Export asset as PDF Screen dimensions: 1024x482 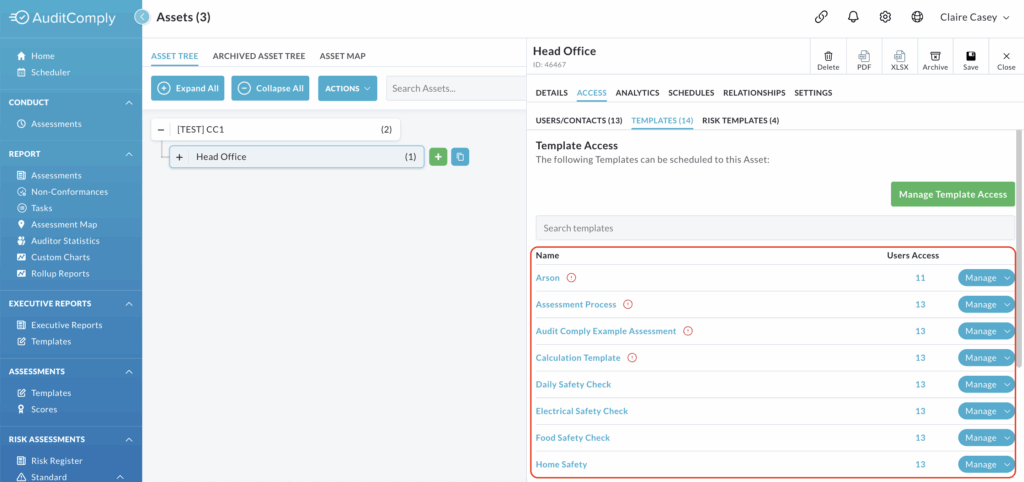863,58
